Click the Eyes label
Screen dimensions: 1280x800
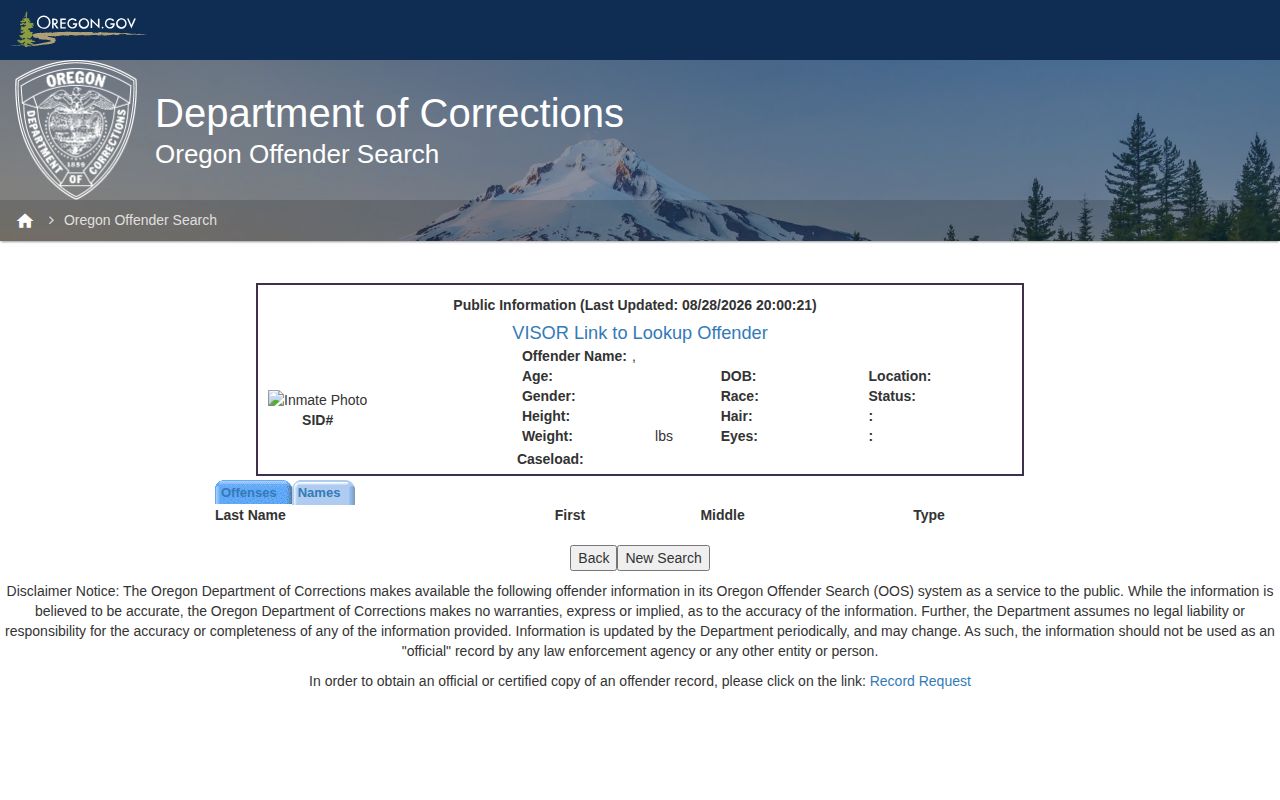(x=739, y=436)
